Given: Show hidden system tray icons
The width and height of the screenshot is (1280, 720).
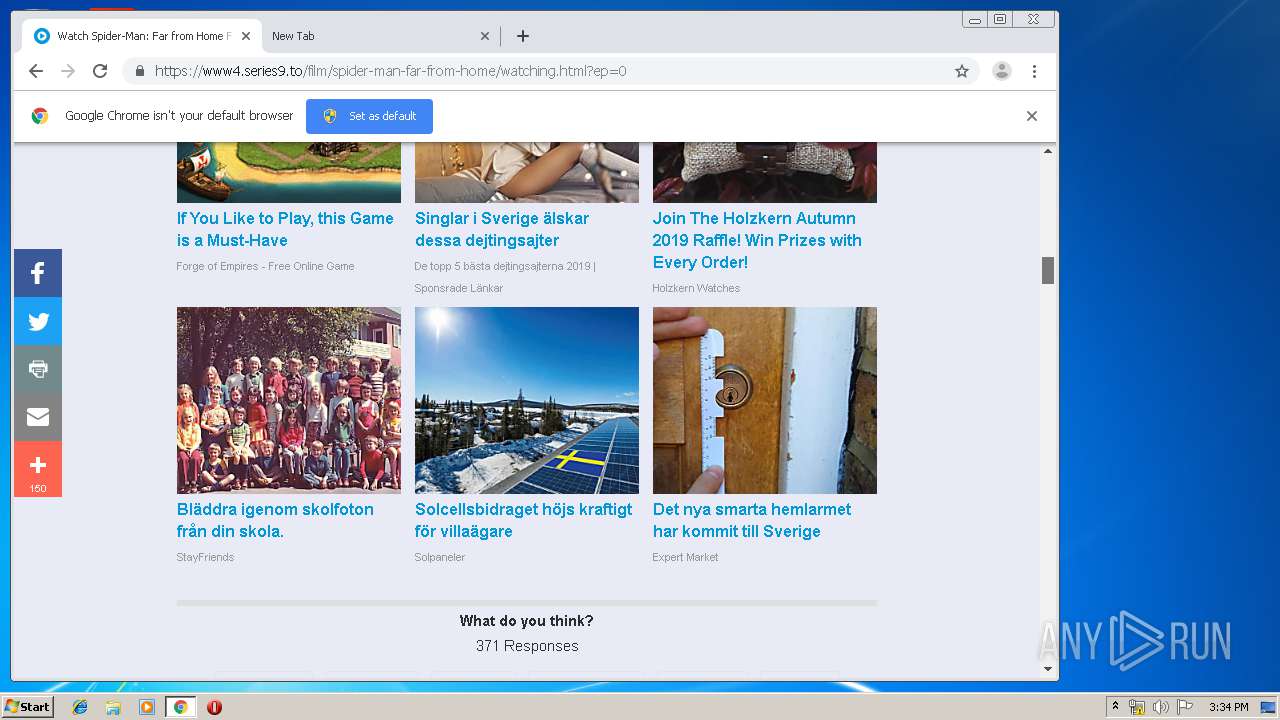Looking at the screenshot, I should pyautogui.click(x=1115, y=707).
